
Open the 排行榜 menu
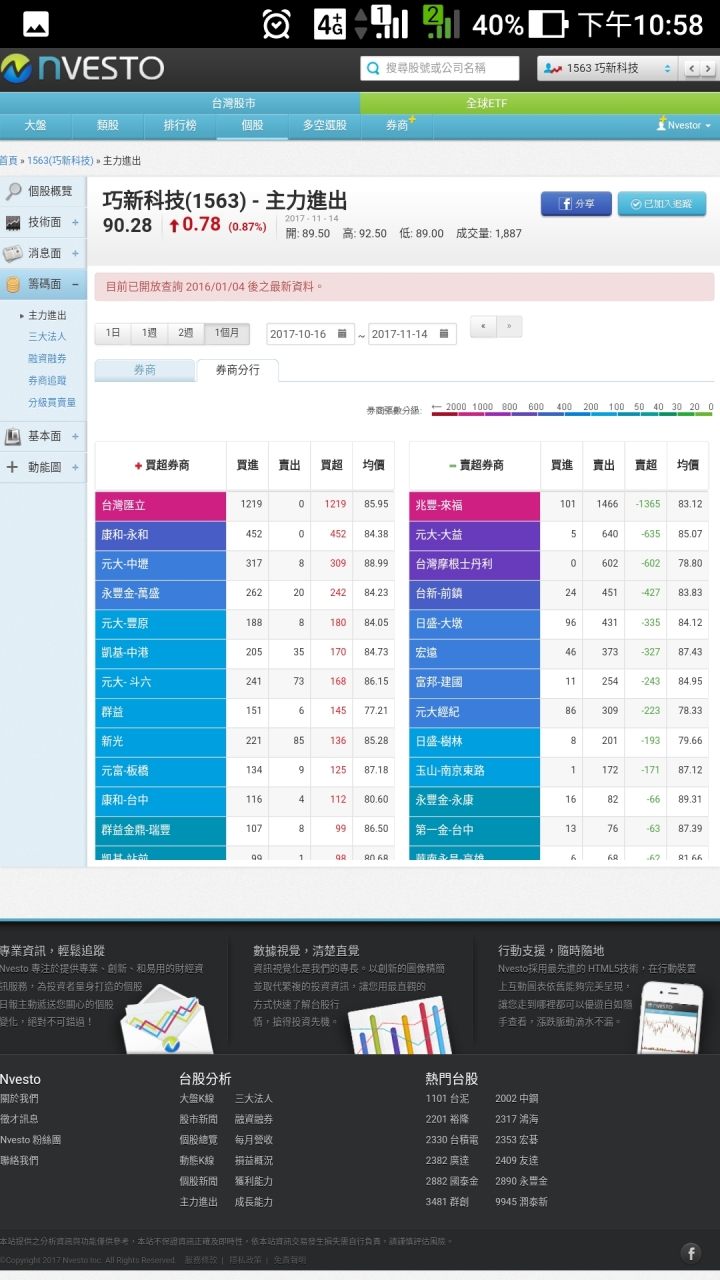point(180,125)
